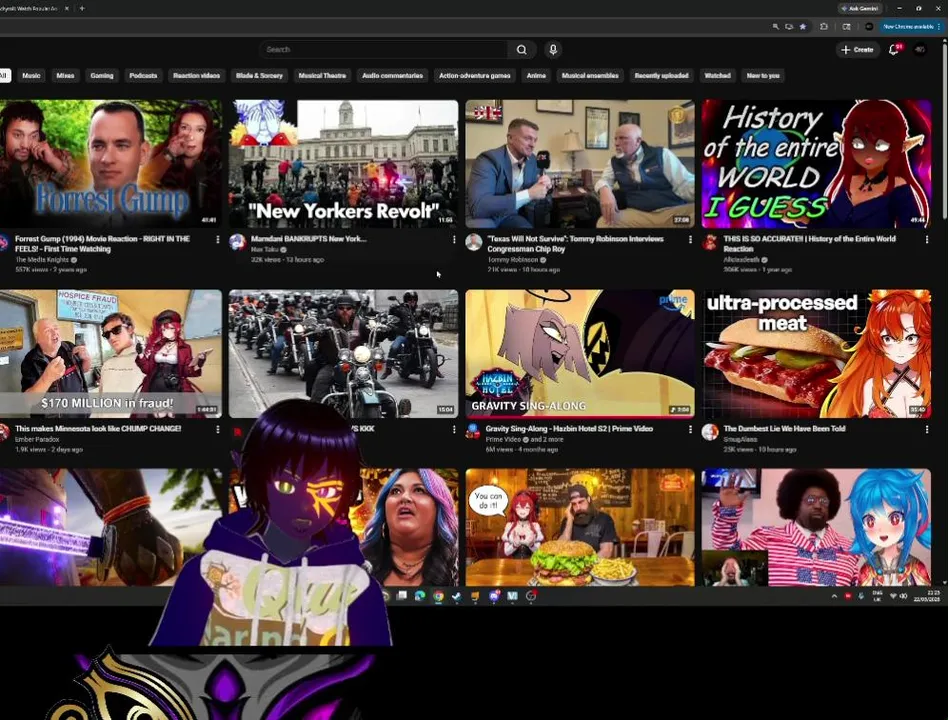Play the $170 MILLION in fraud thumbnail
This screenshot has height=720, width=948.
pyautogui.click(x=111, y=354)
